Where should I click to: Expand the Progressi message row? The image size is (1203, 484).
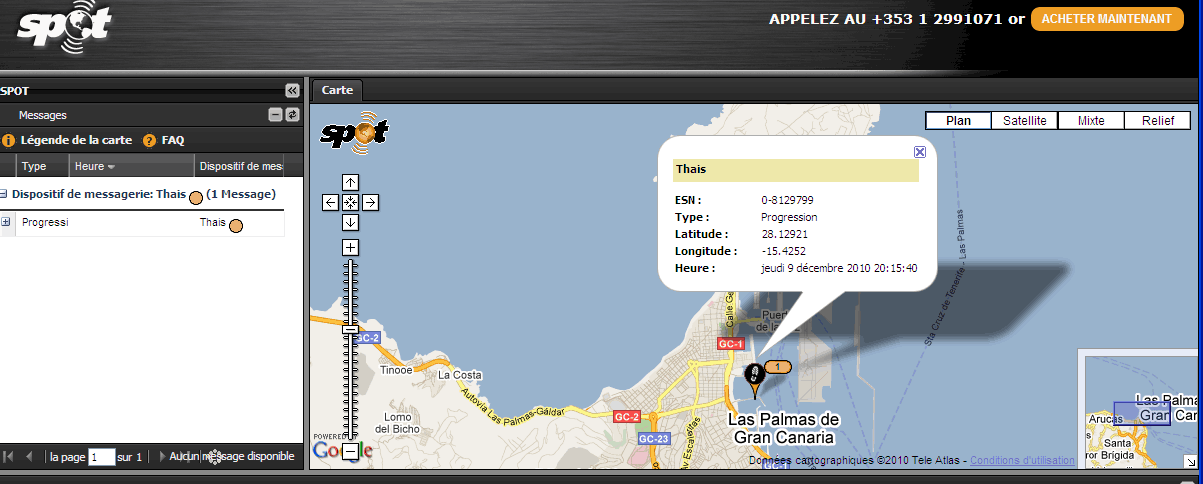click(x=6, y=222)
